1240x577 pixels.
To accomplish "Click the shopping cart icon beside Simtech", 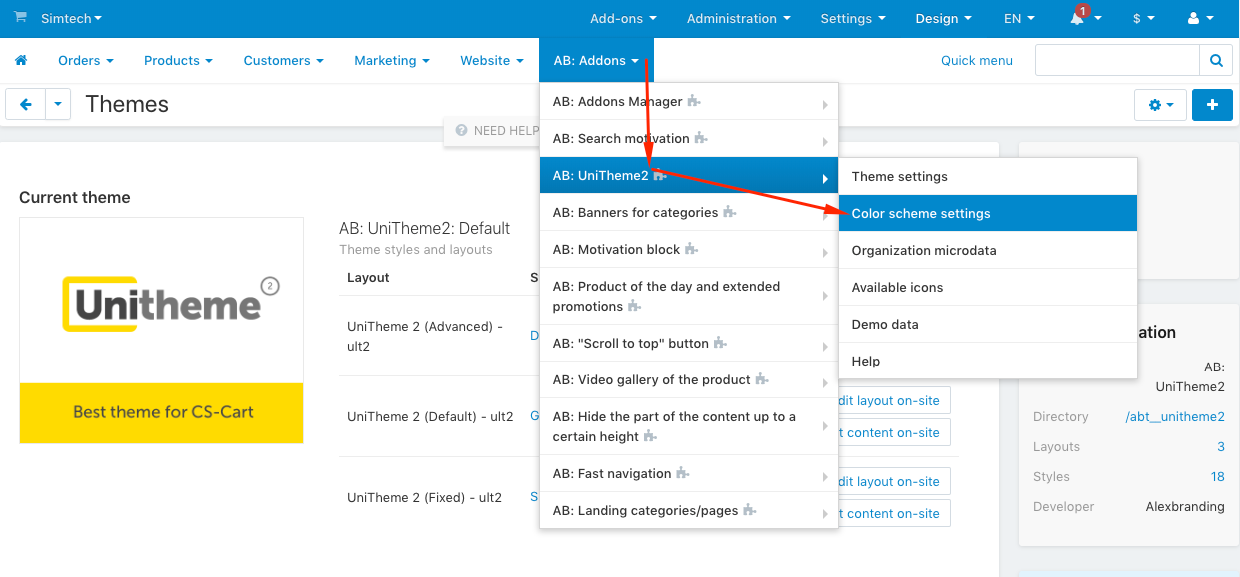I will click(21, 18).
